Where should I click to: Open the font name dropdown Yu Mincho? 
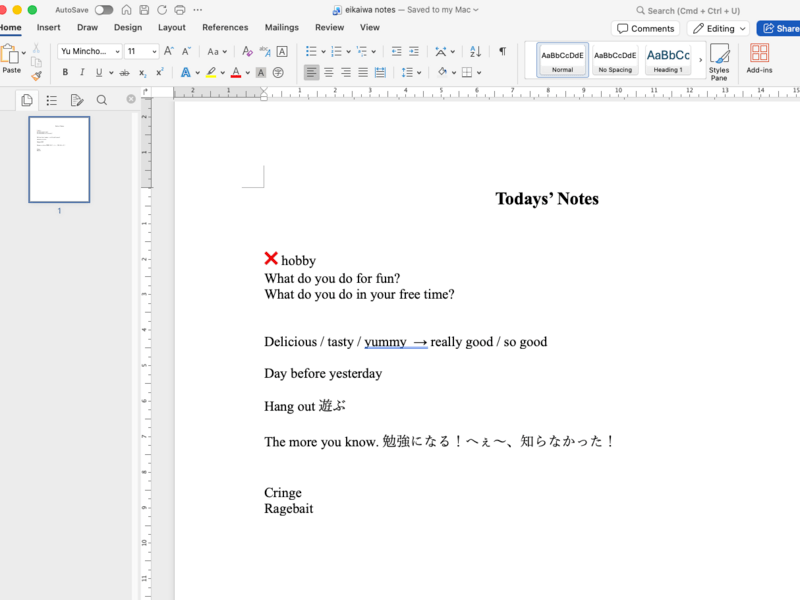tap(90, 51)
